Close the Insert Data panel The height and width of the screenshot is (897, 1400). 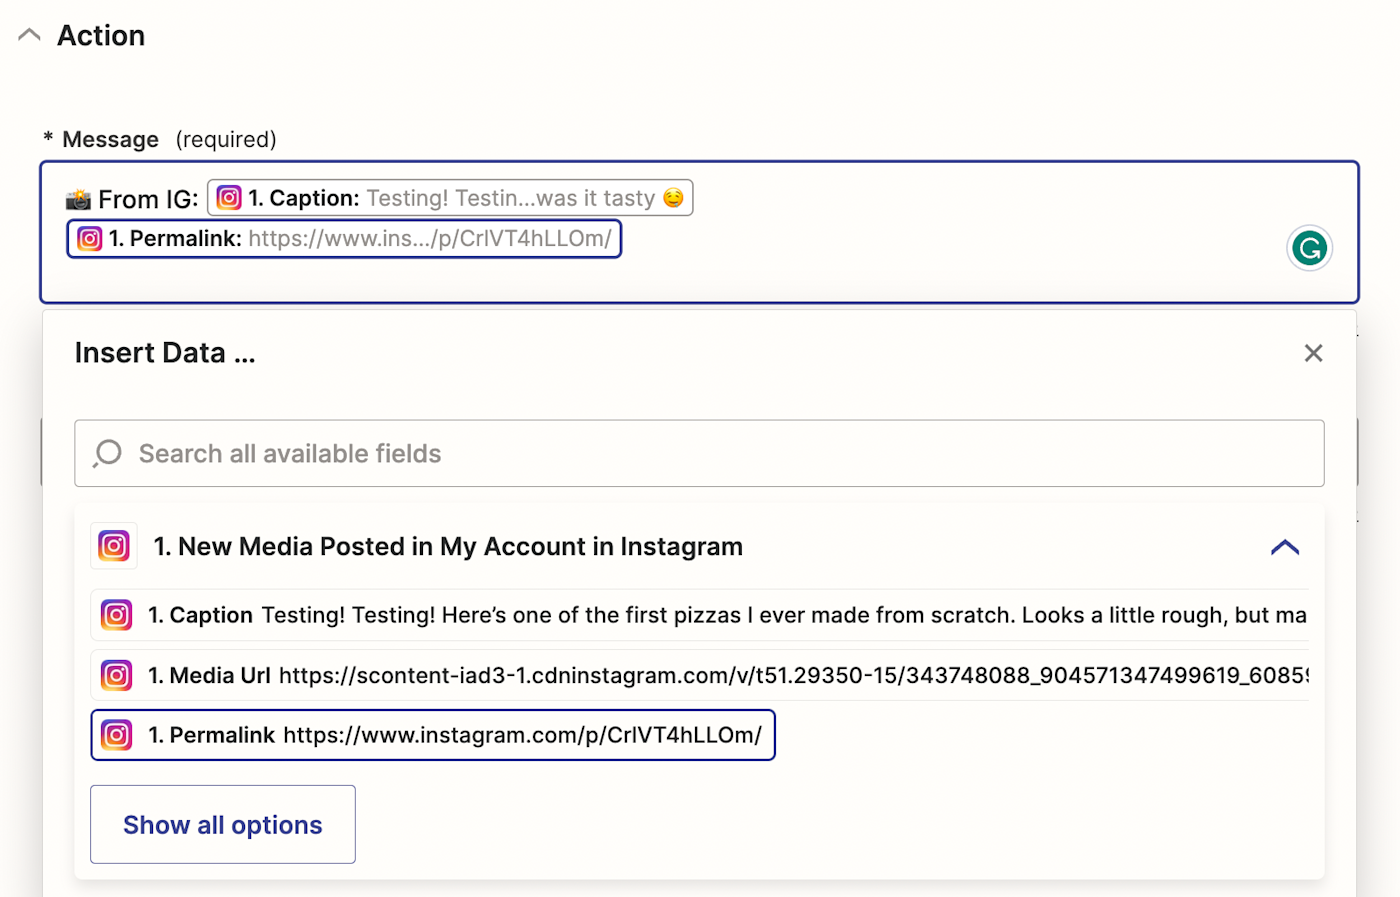(1313, 353)
